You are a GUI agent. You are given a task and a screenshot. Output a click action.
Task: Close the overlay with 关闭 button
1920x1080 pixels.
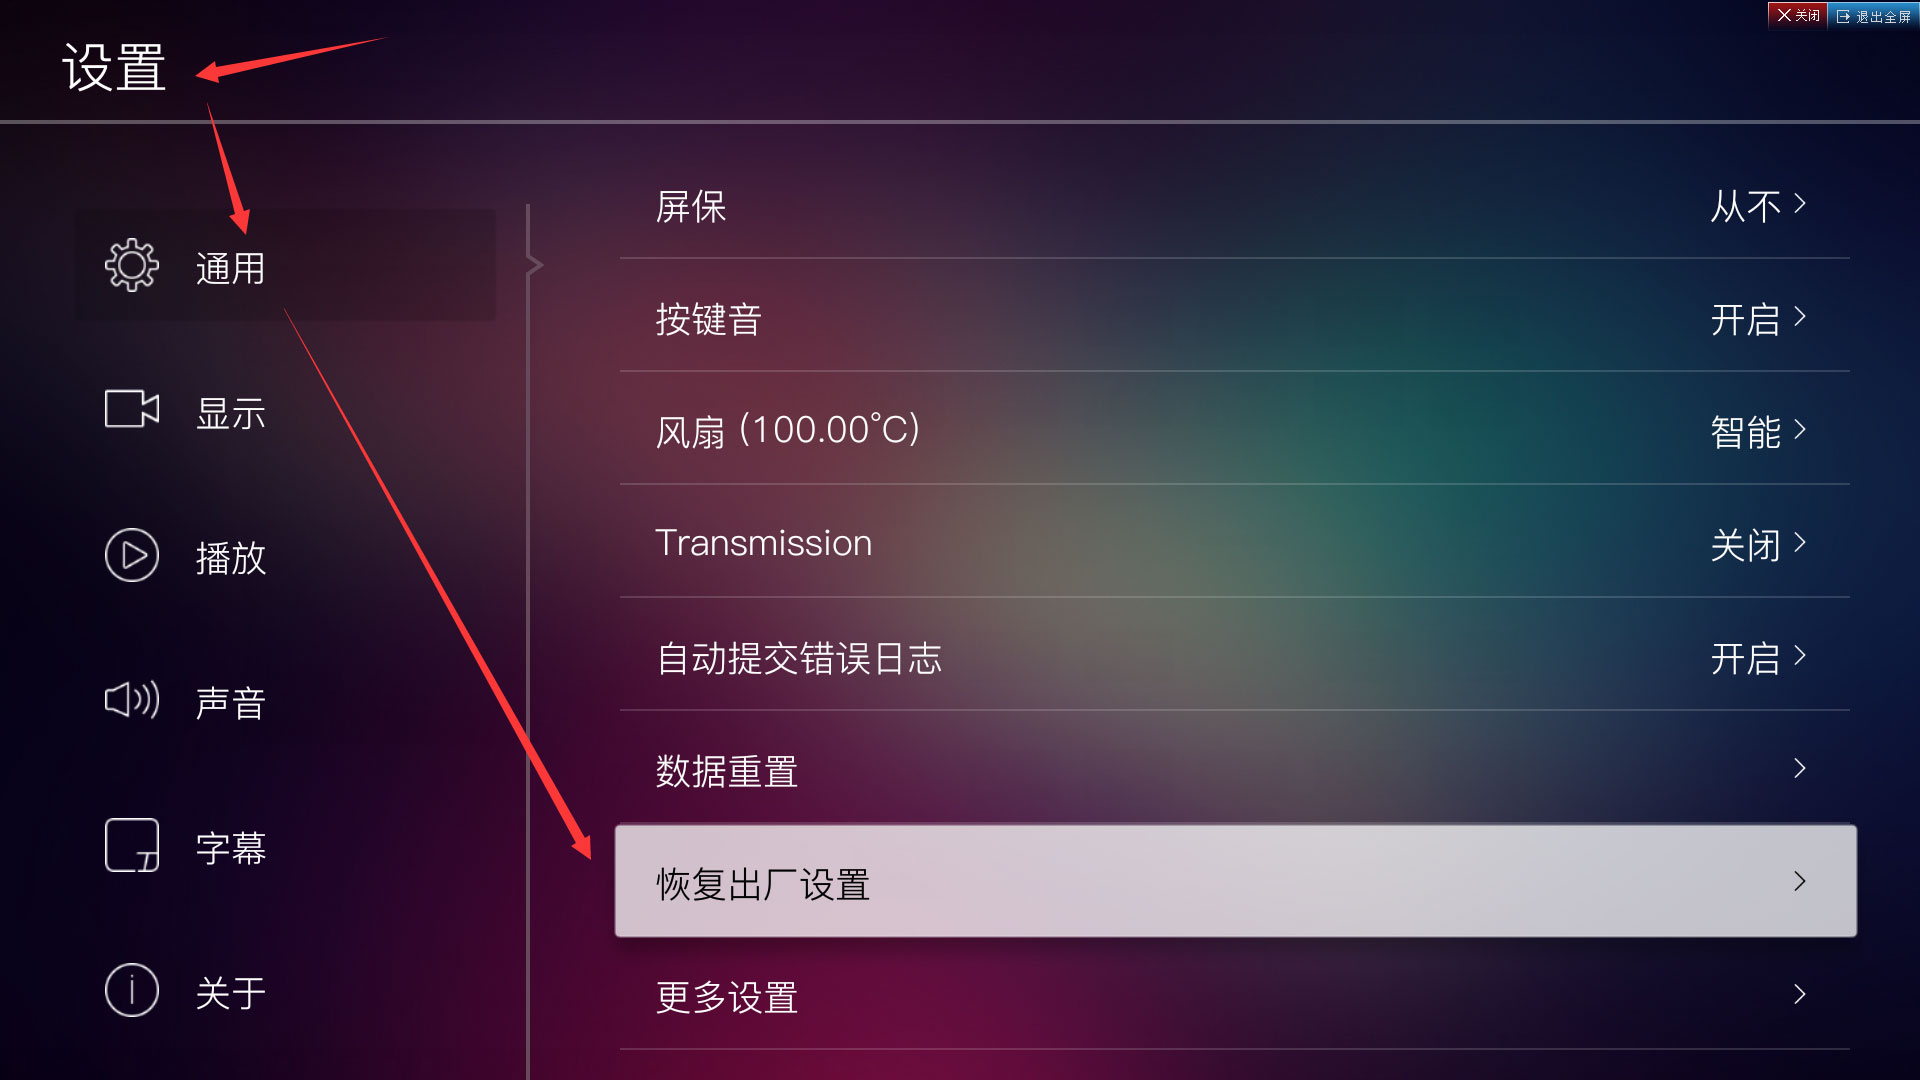(x=1798, y=15)
